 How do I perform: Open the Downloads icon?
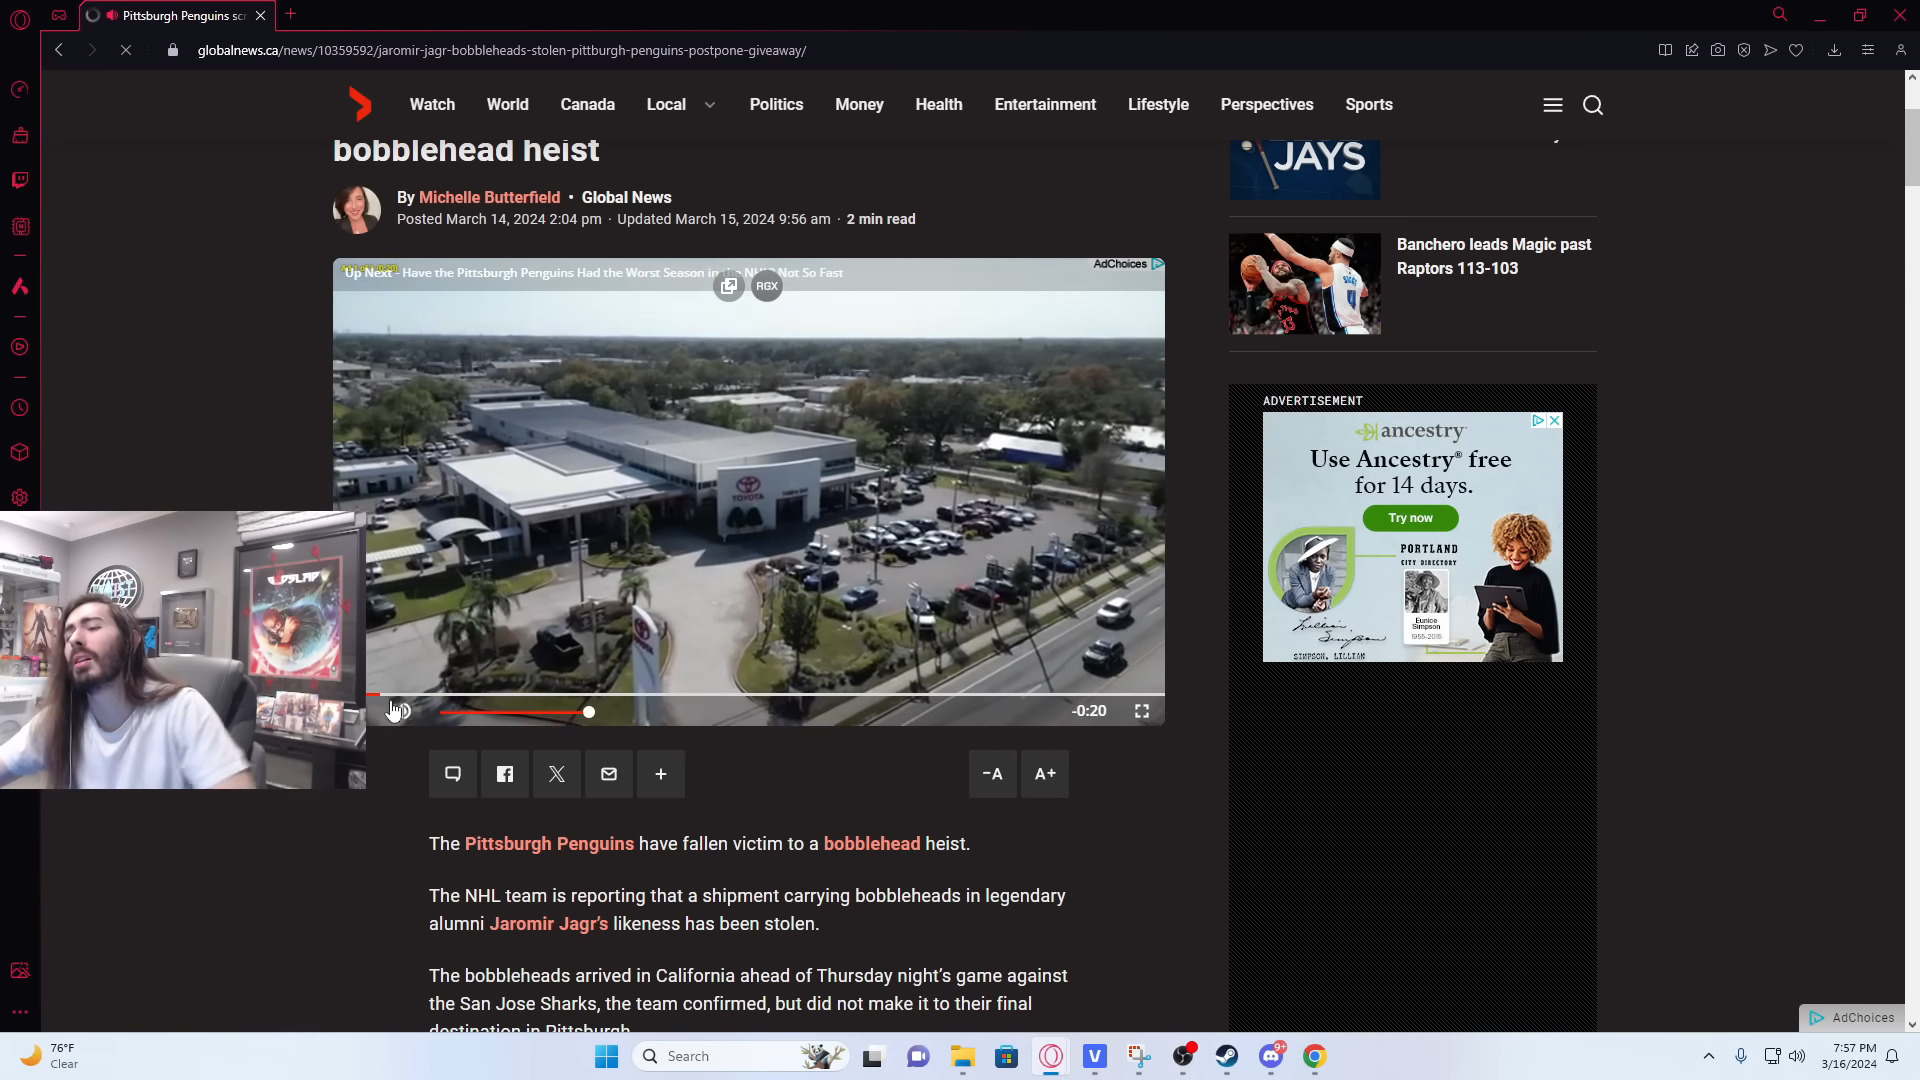1834,50
